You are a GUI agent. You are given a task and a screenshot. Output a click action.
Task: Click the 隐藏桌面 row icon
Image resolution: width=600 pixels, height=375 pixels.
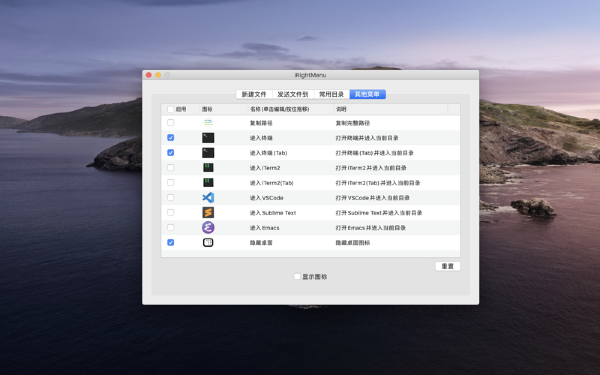pos(208,242)
